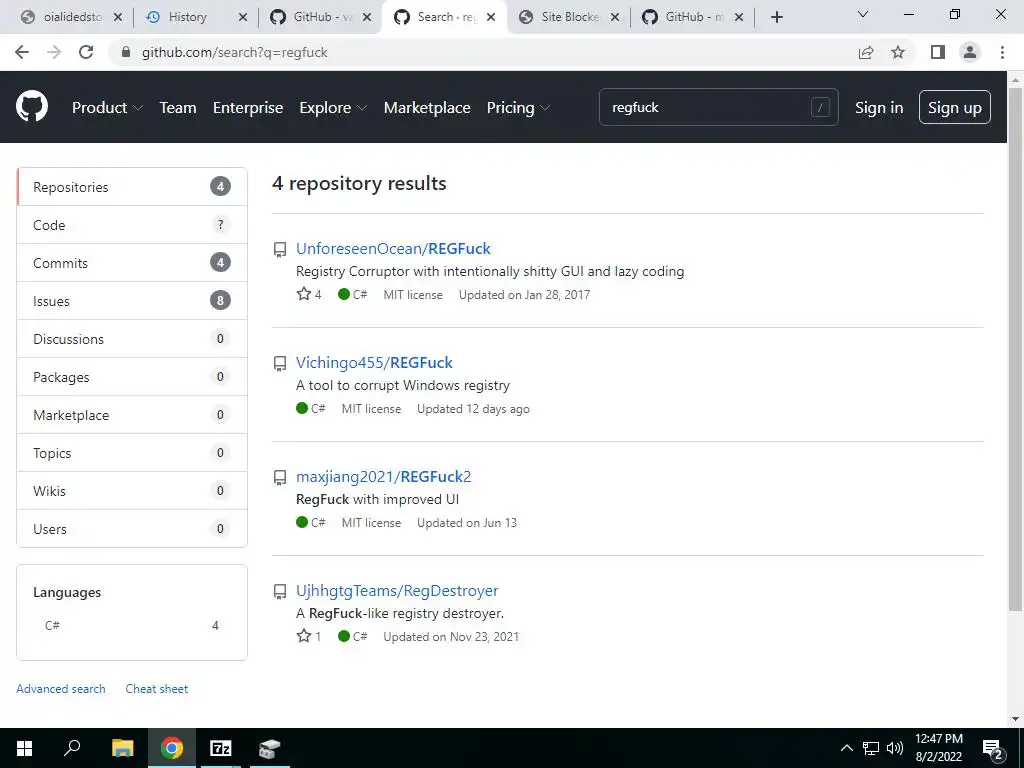Screen dimensions: 1024x768
Task: Switch to the History tab
Action: pyautogui.click(x=187, y=17)
